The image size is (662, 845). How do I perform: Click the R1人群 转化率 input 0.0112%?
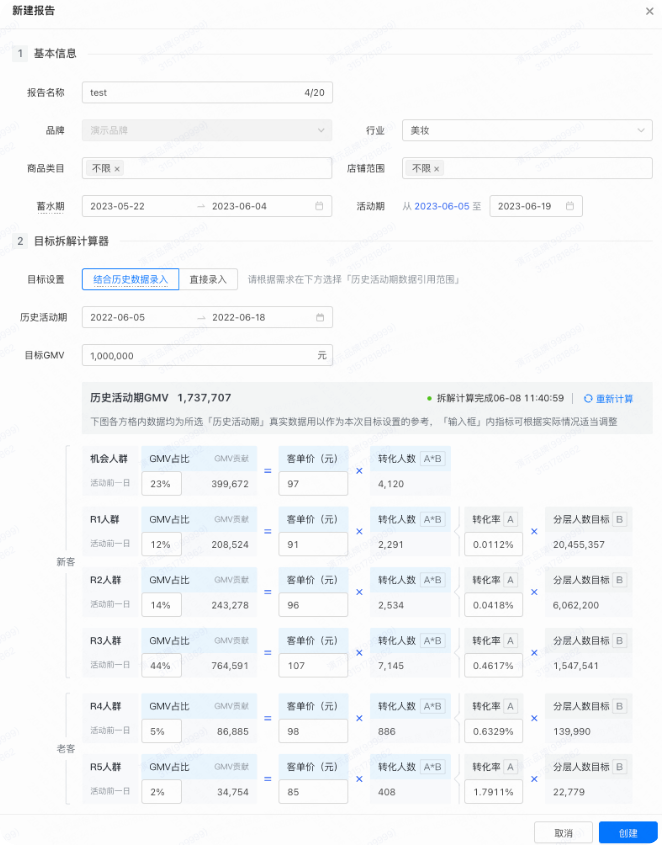pos(493,544)
